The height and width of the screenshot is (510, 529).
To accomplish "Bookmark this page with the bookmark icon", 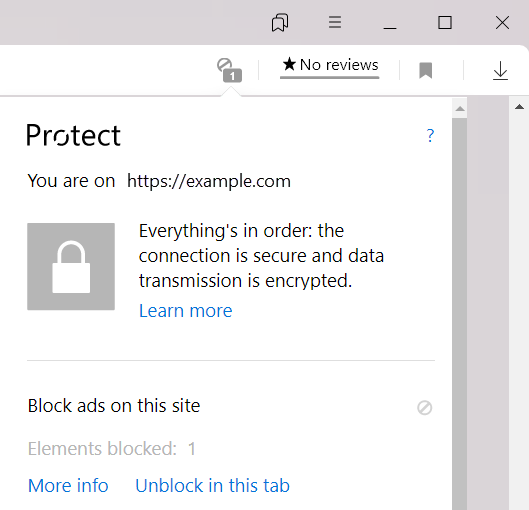I will (x=425, y=70).
